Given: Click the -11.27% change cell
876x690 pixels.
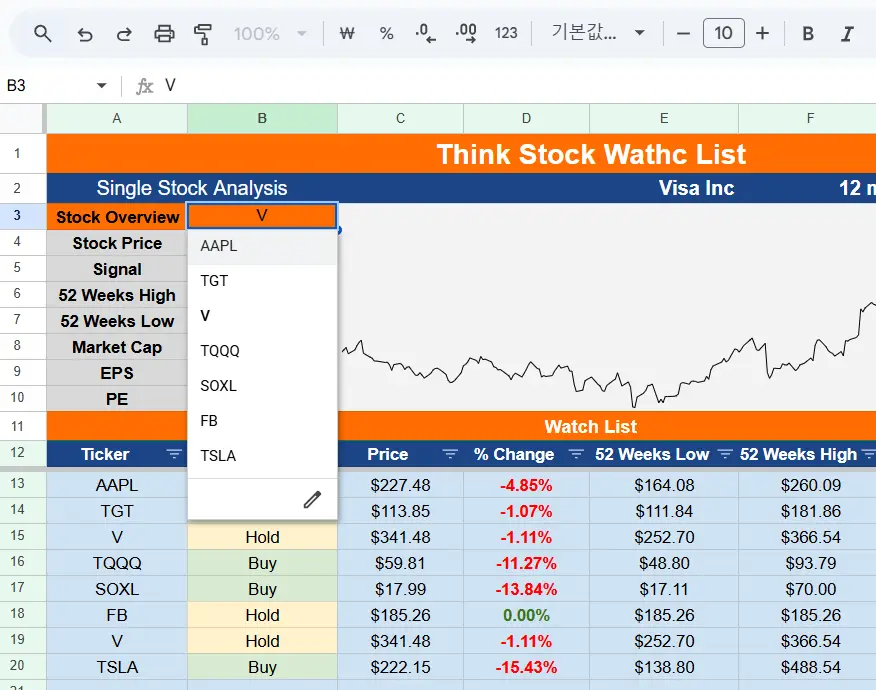Looking at the screenshot, I should (526, 563).
